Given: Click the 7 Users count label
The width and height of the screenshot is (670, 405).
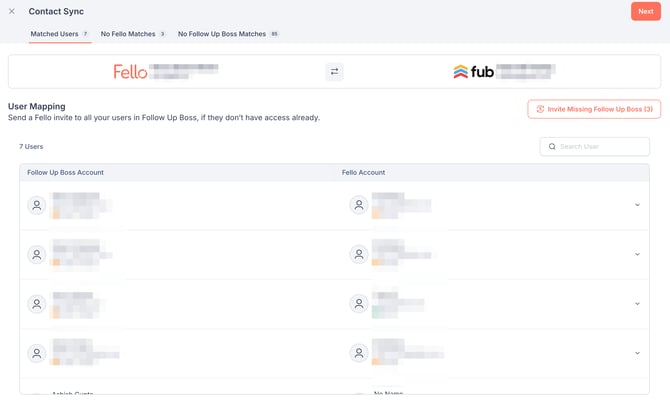Looking at the screenshot, I should coord(31,147).
